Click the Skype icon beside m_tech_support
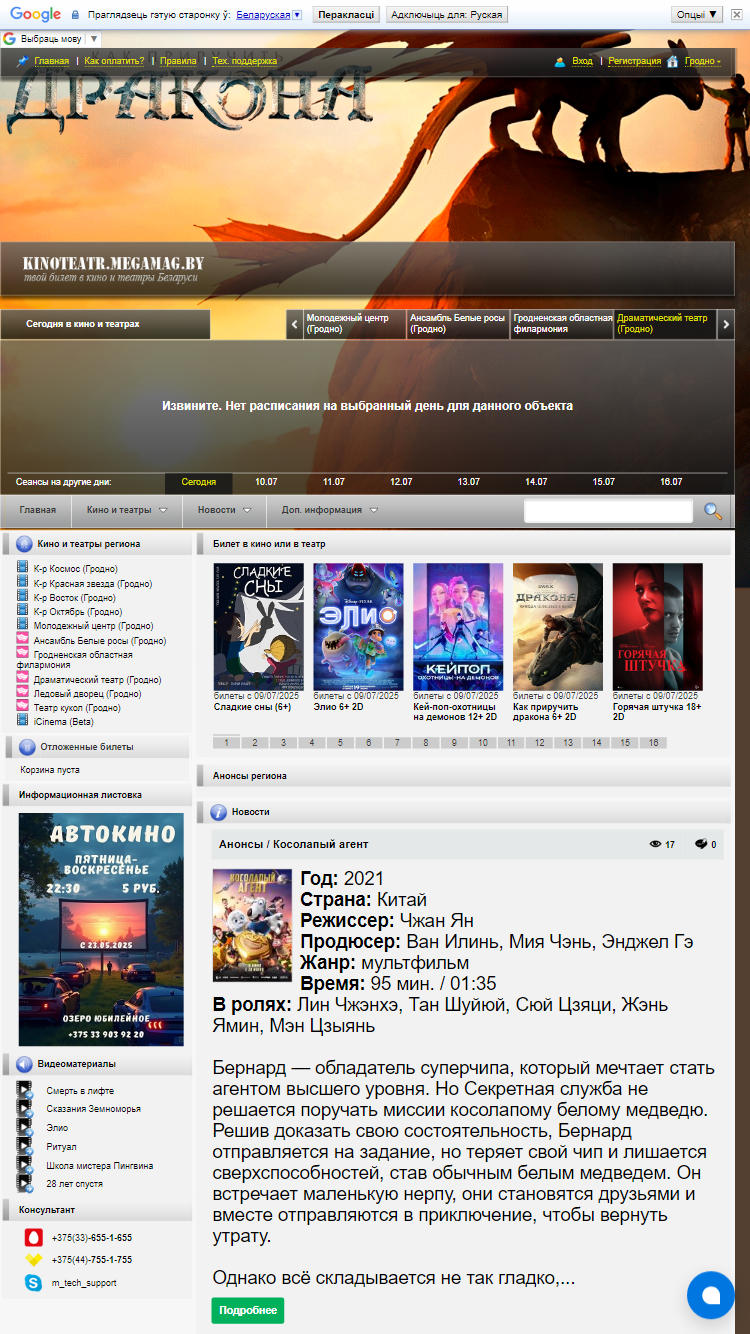The width and height of the screenshot is (750, 1334). point(33,1282)
